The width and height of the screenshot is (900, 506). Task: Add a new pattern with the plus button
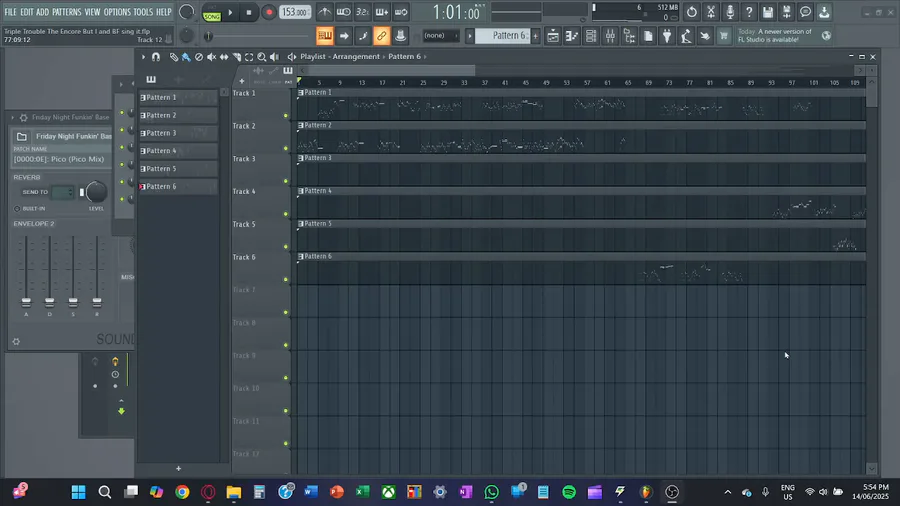click(x=535, y=36)
